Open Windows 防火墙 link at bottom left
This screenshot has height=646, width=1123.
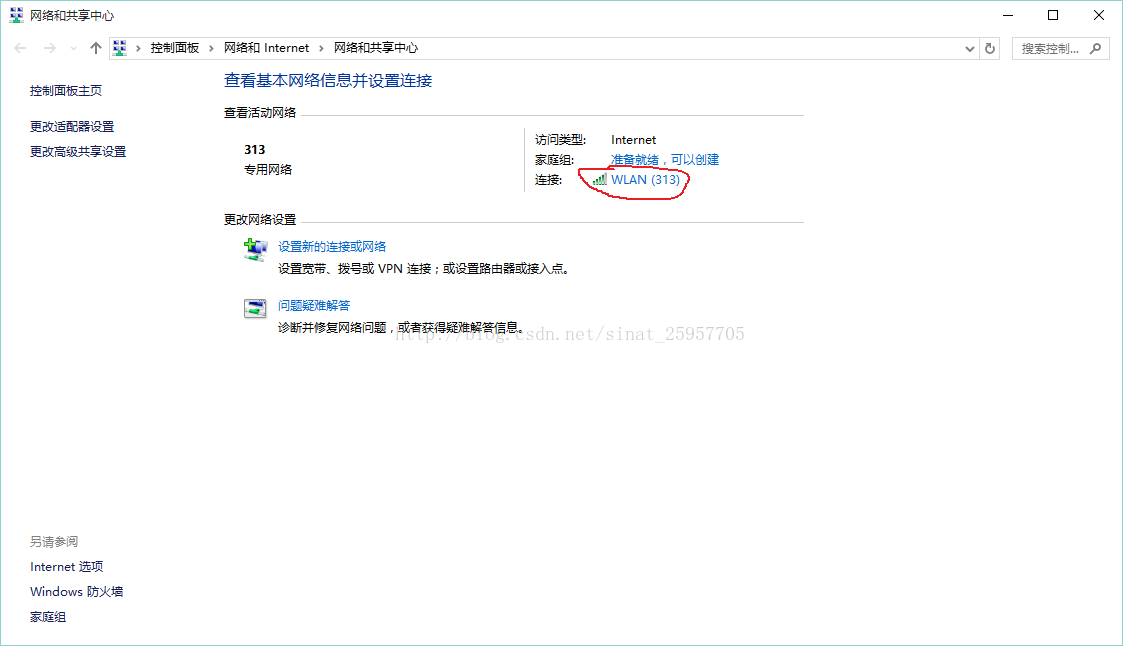click(x=76, y=591)
